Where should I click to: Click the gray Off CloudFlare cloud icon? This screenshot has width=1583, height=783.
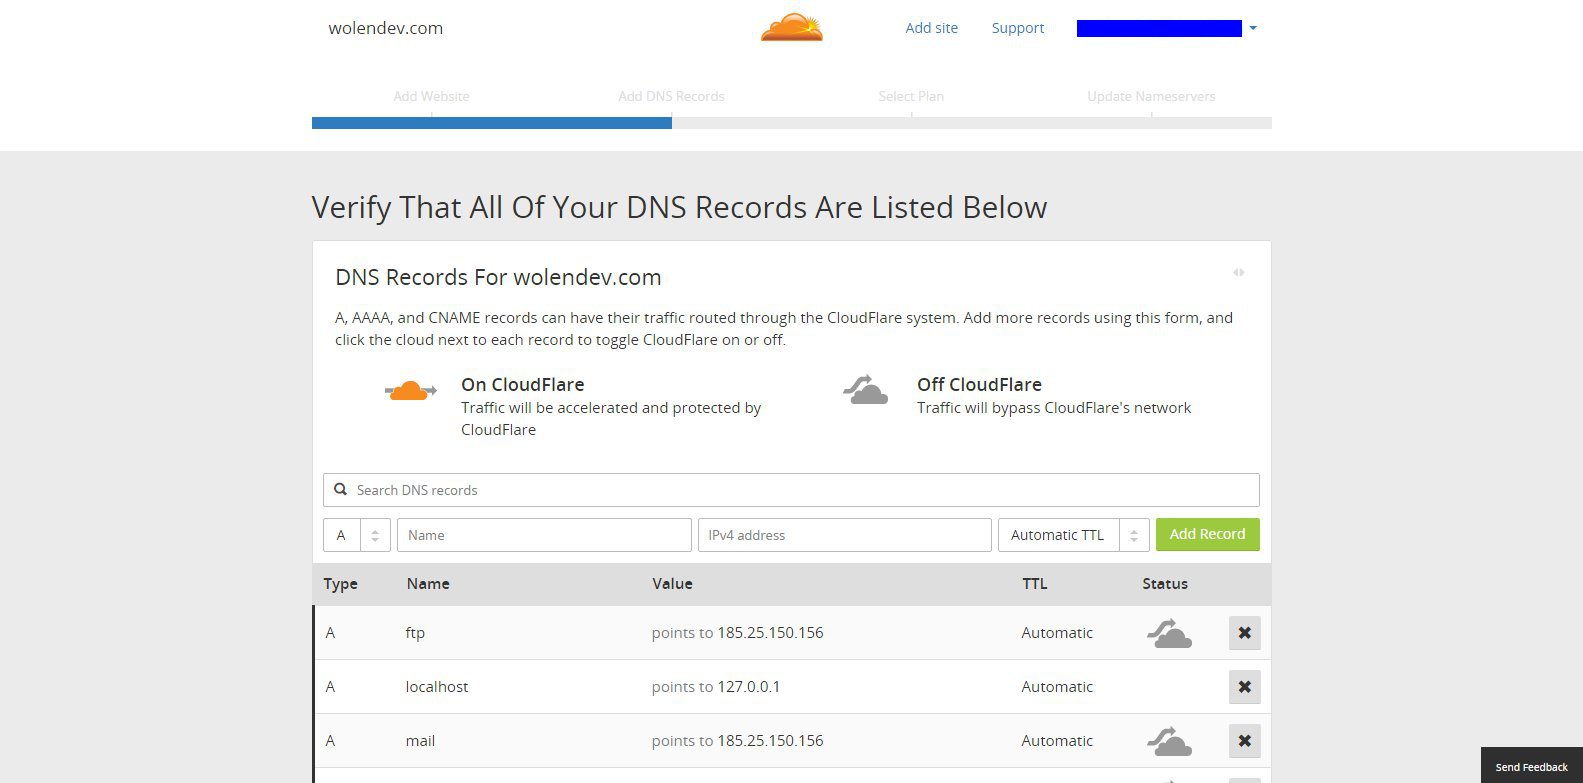866,390
